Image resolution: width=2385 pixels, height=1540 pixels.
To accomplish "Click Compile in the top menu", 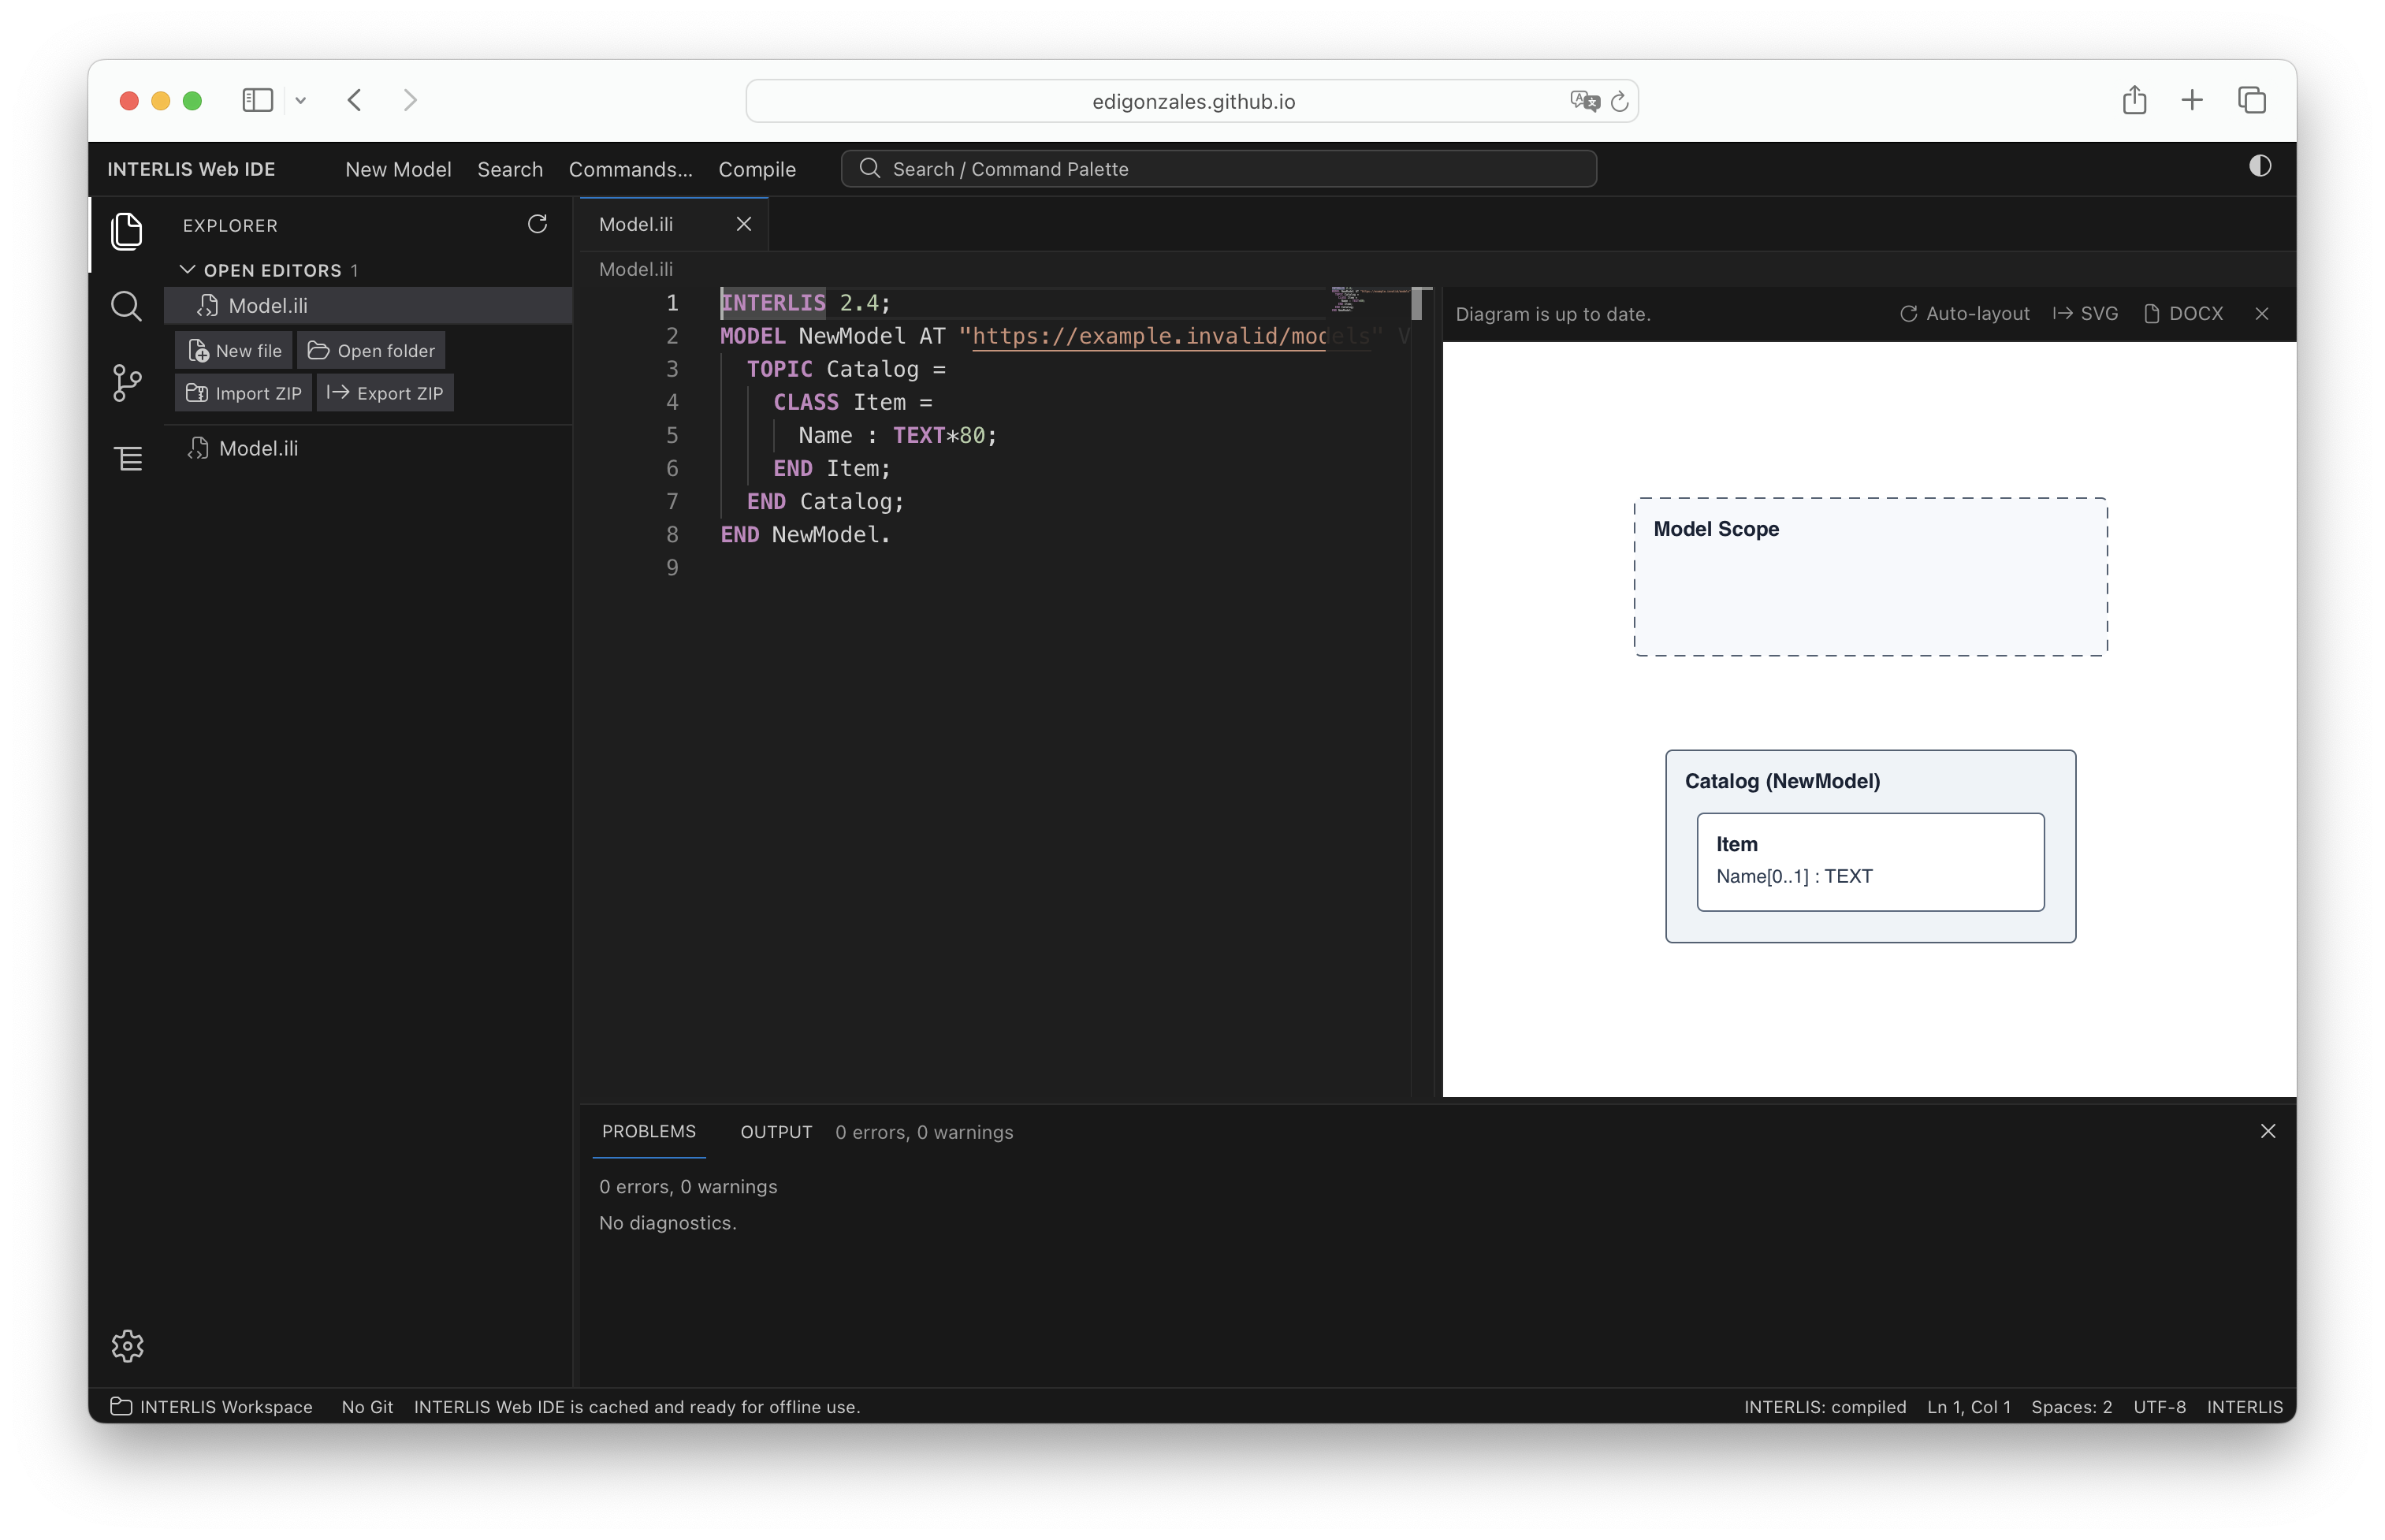I will 757,169.
